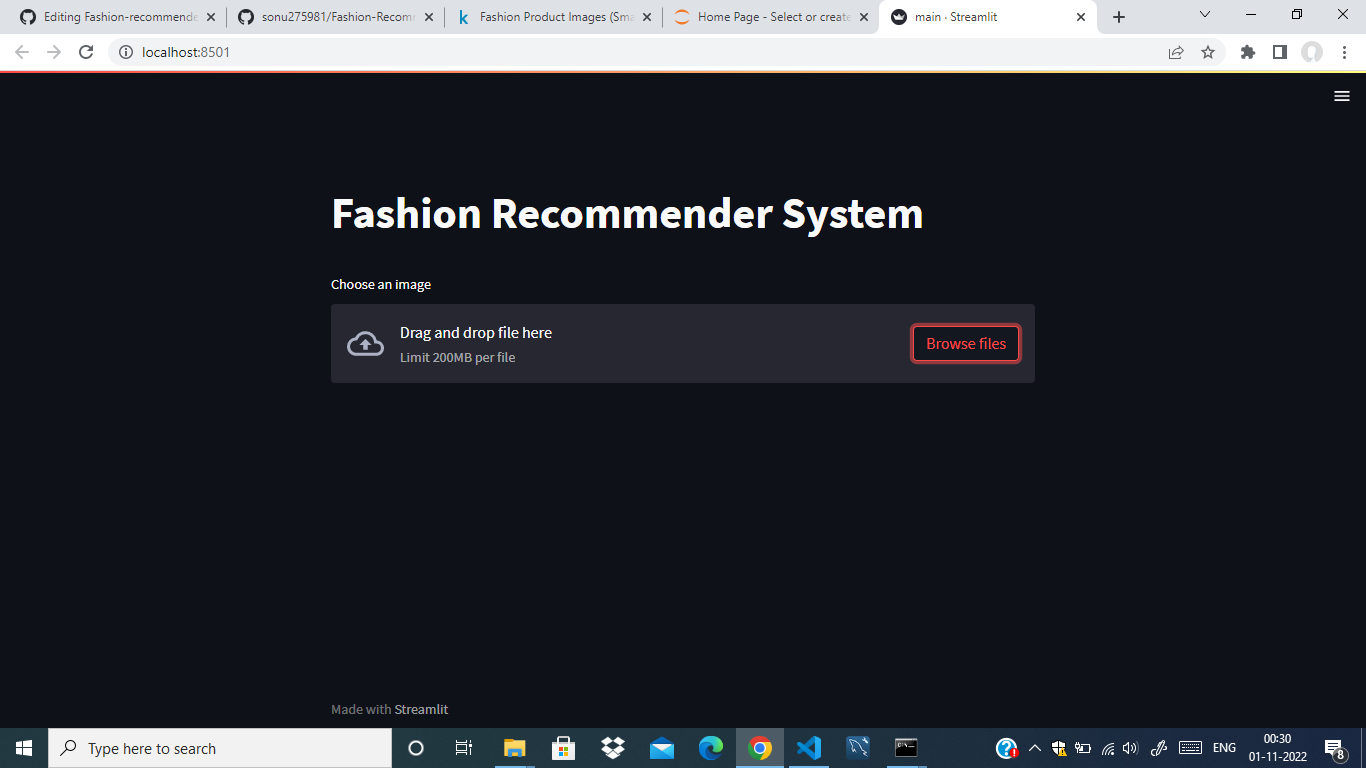Open the Streamlit hamburger menu
Screen dimensions: 1366x768
(x=1342, y=96)
